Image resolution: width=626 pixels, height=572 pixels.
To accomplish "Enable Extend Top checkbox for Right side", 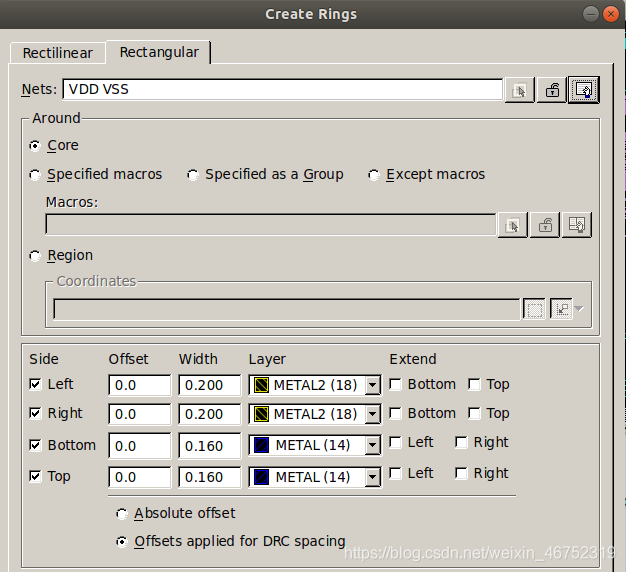I will 474,413.
